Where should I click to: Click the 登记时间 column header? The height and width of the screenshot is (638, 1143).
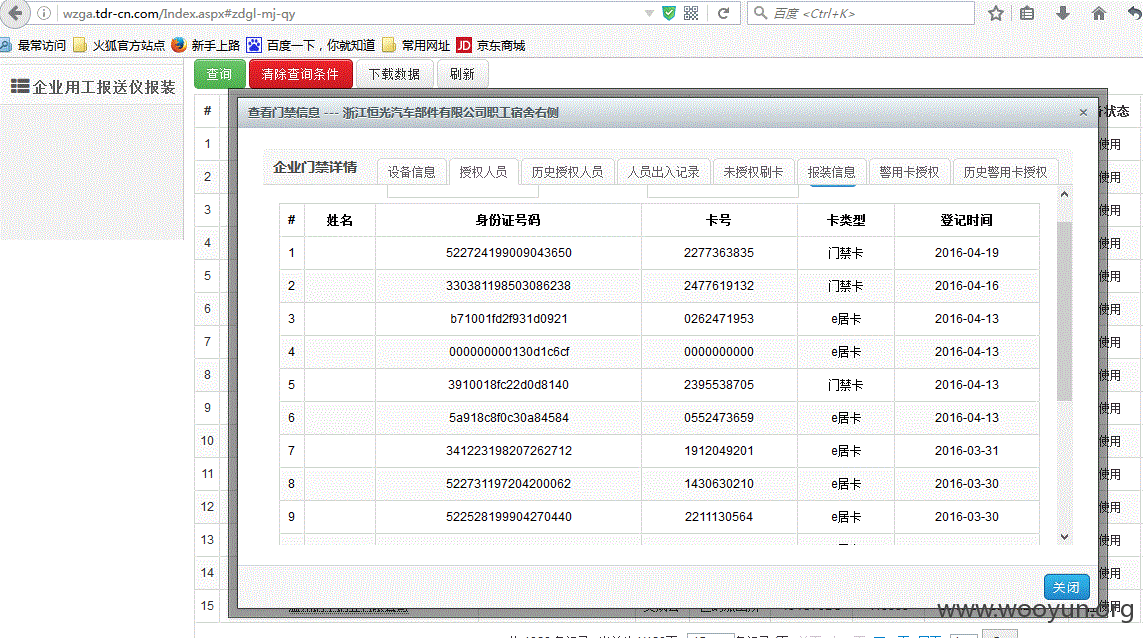[967, 220]
